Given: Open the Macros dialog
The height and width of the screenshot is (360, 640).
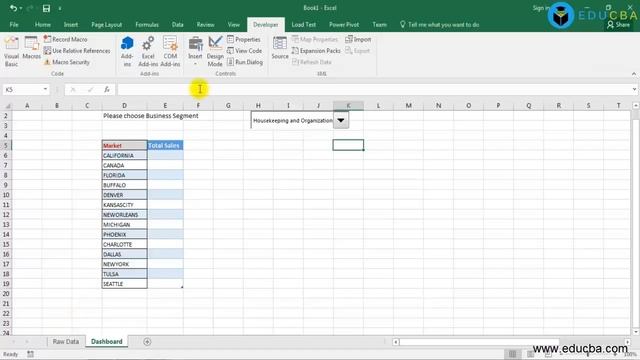Looking at the screenshot, I should point(31,48).
